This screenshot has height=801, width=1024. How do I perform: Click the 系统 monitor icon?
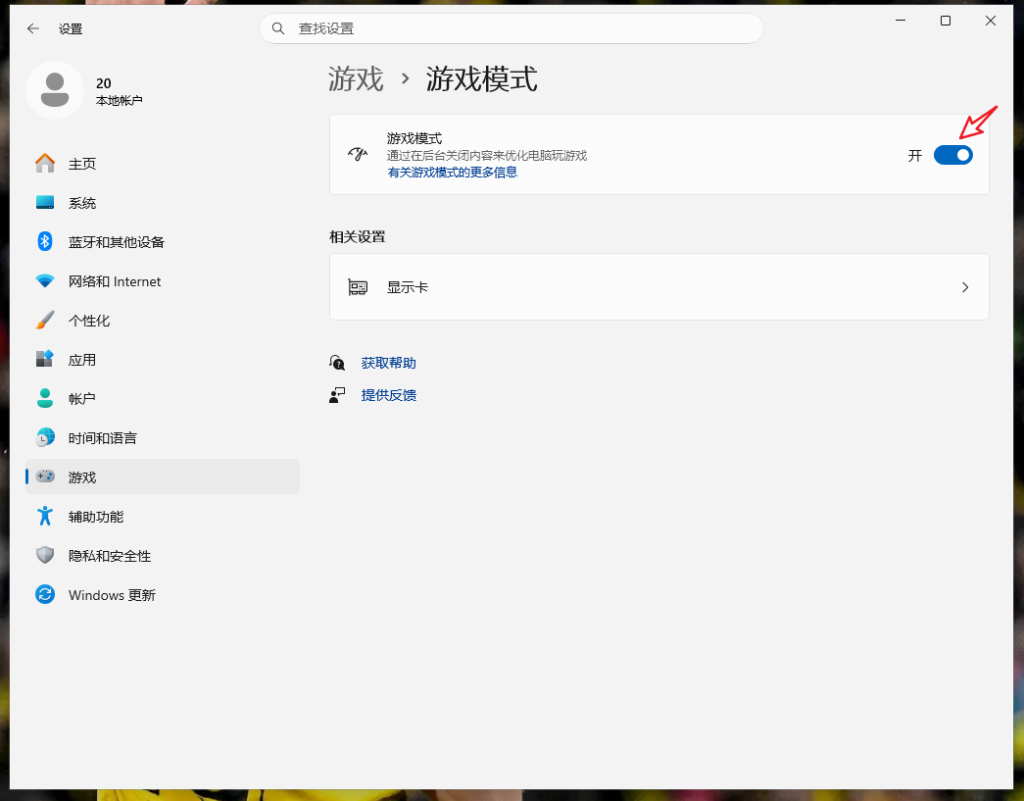45,202
